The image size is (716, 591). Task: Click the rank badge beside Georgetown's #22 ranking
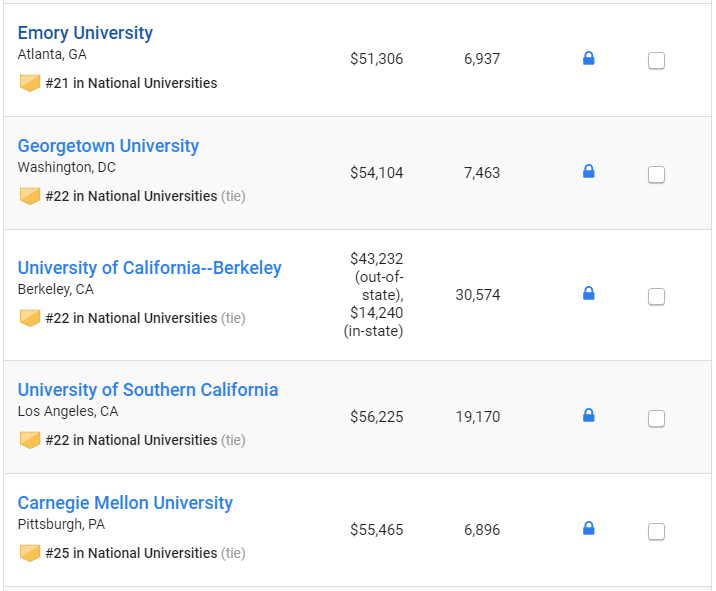pyautogui.click(x=30, y=196)
